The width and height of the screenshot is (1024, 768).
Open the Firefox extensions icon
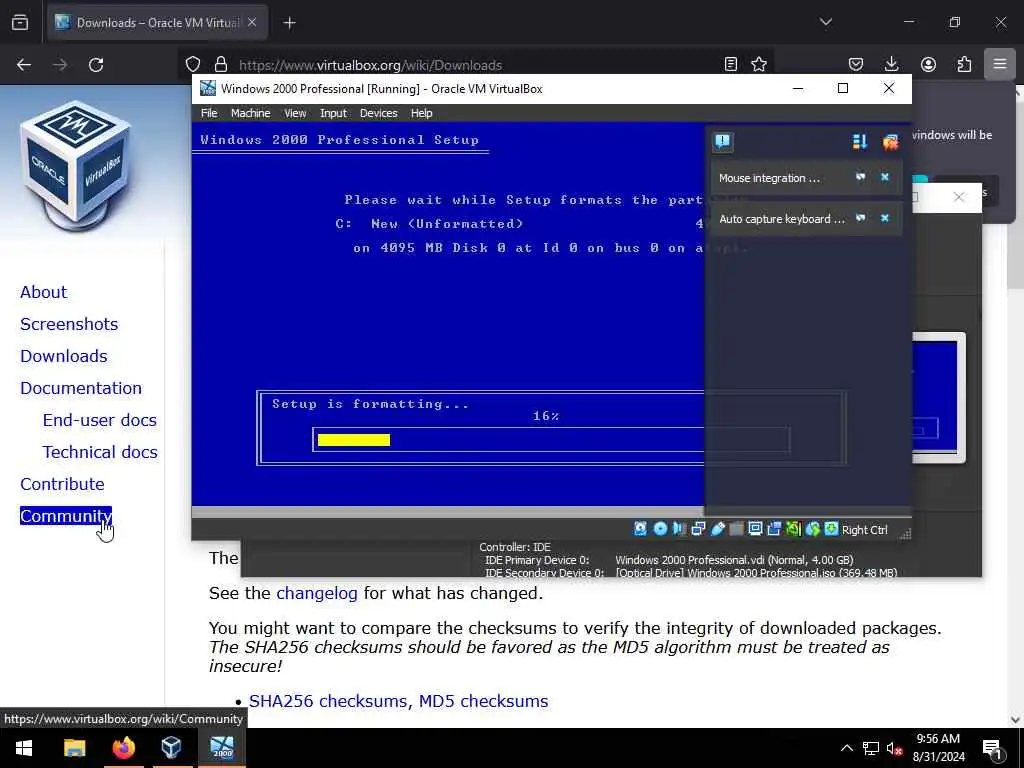click(964, 64)
